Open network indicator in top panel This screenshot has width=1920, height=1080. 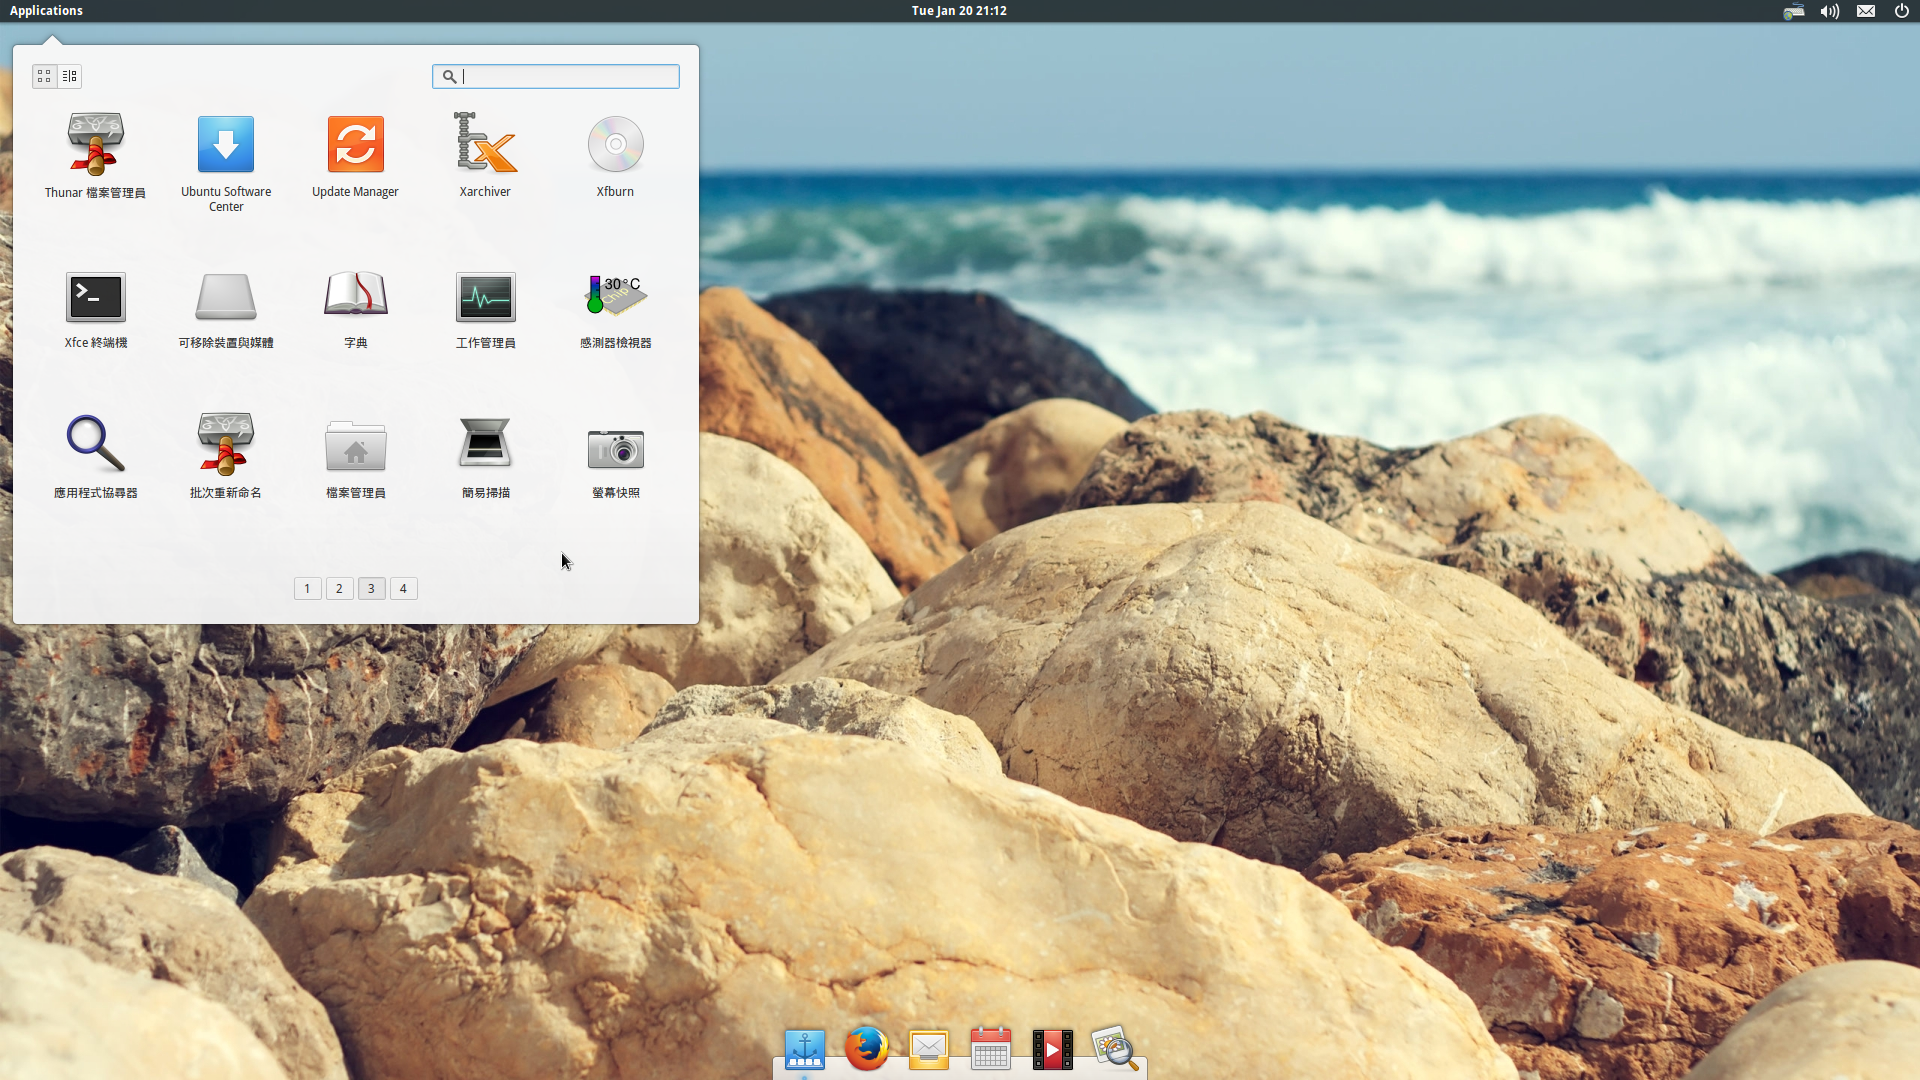[1794, 11]
